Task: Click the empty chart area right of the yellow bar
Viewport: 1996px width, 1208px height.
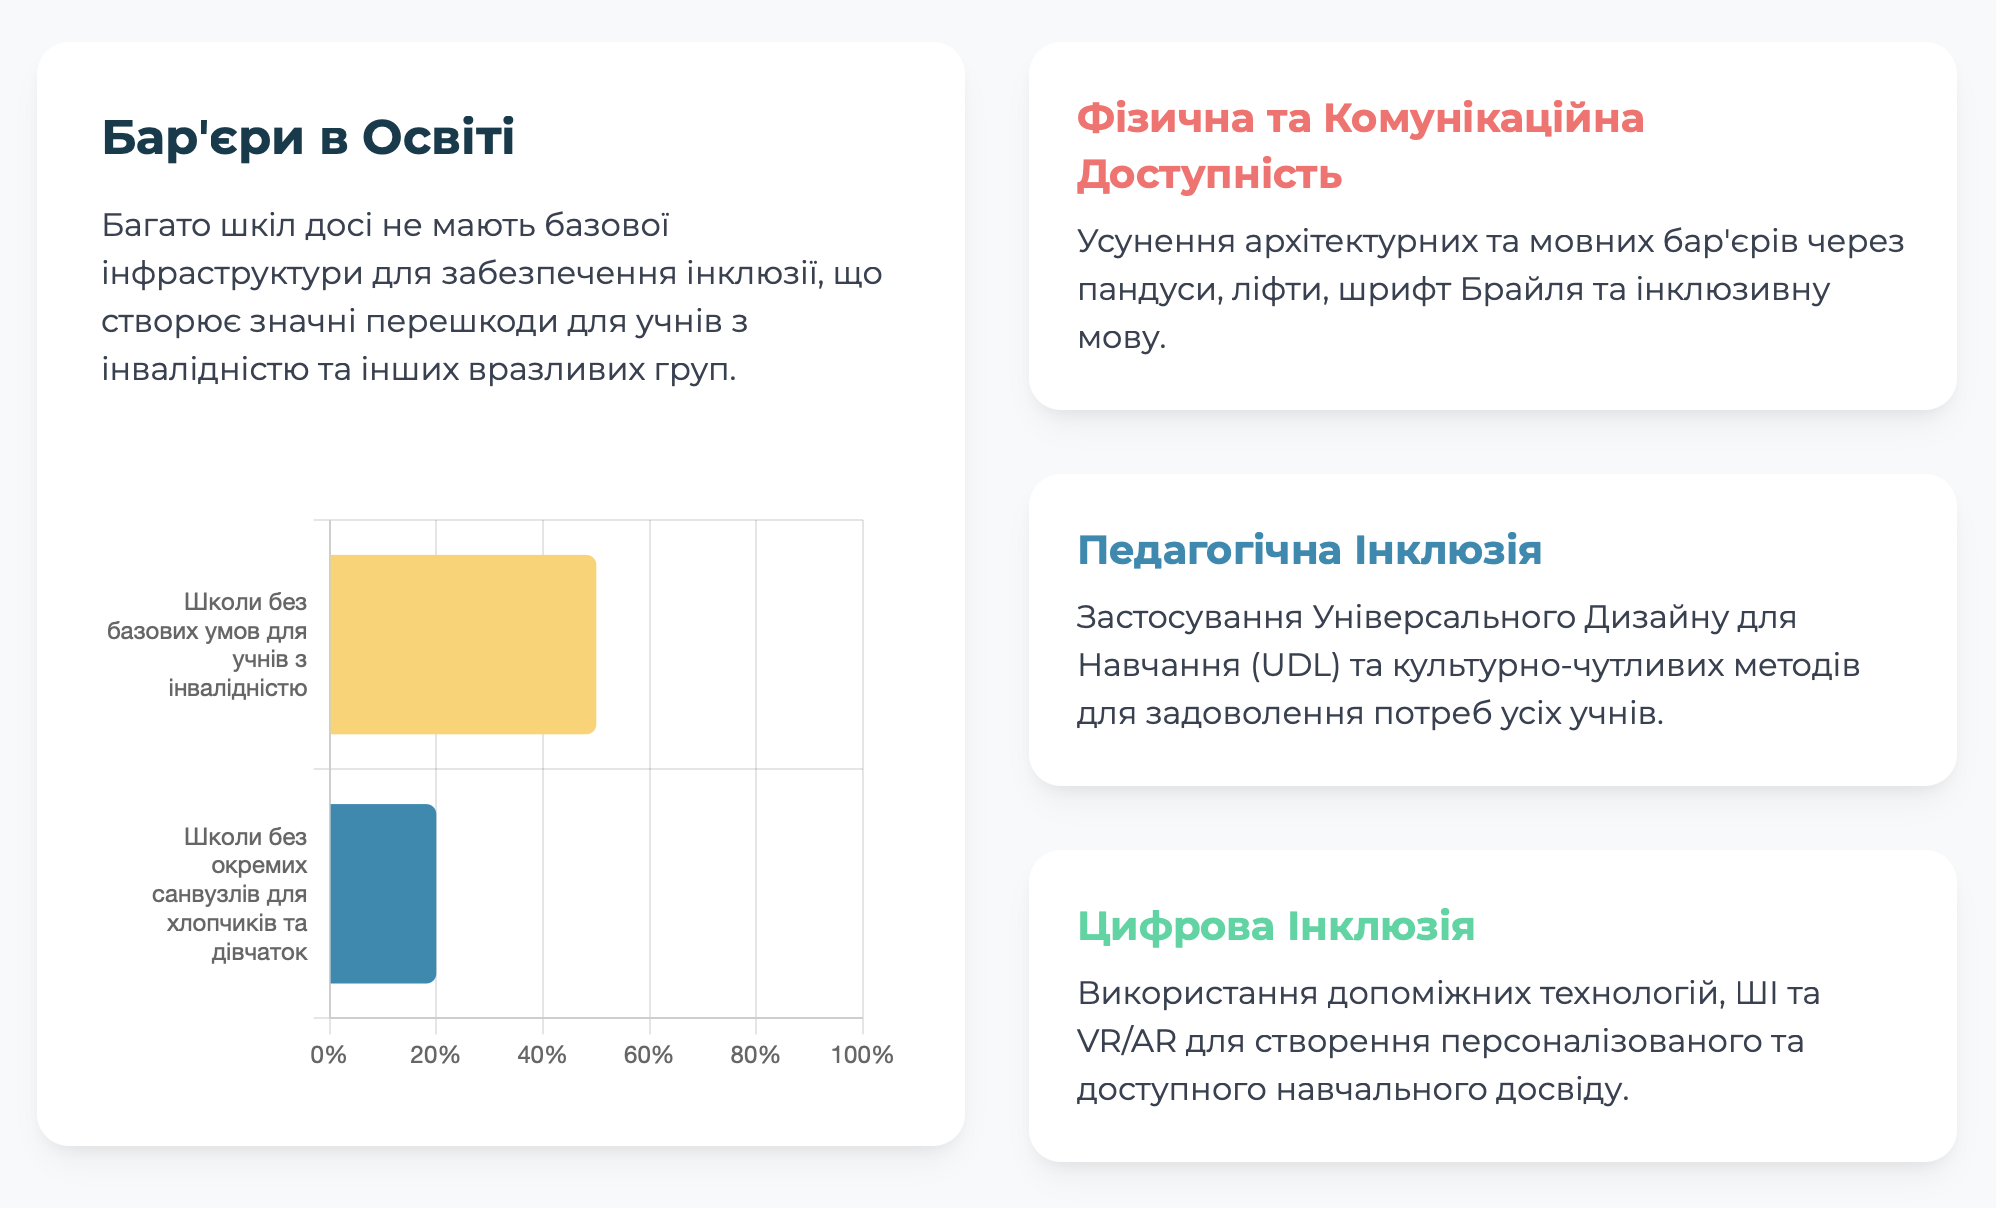Action: point(729,644)
